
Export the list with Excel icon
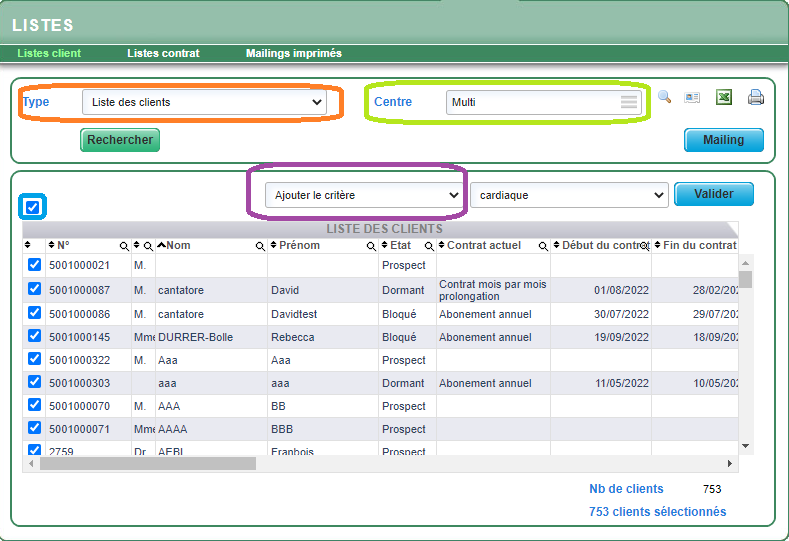[724, 97]
